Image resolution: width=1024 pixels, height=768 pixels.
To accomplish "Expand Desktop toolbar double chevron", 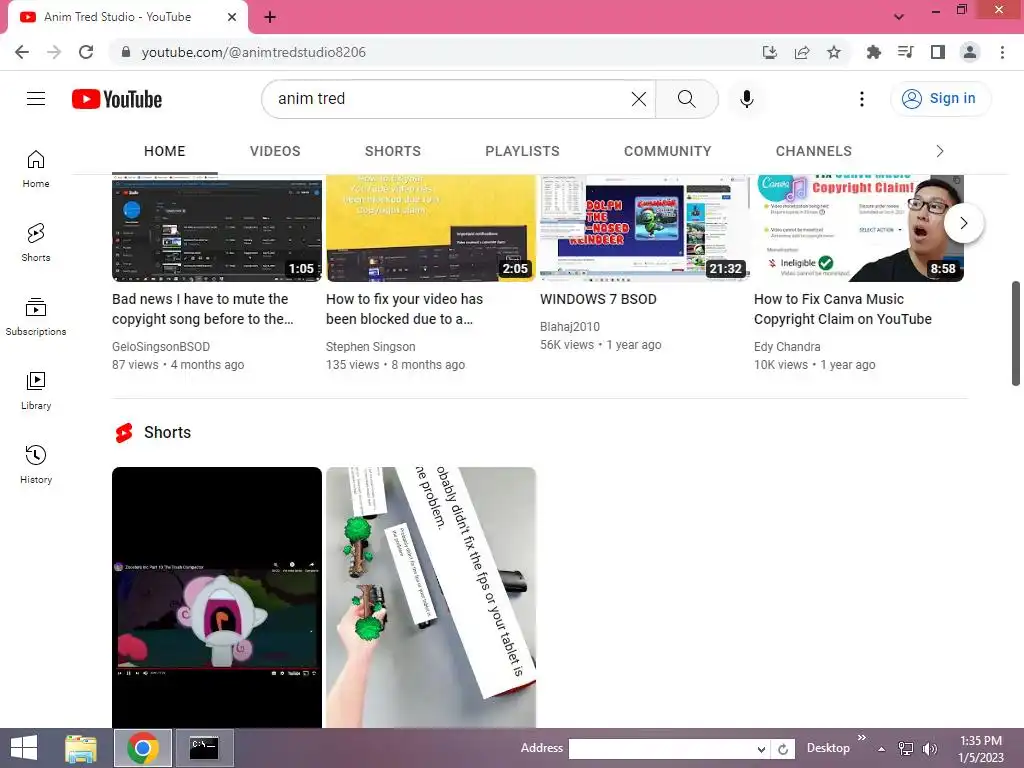I will coord(861,737).
